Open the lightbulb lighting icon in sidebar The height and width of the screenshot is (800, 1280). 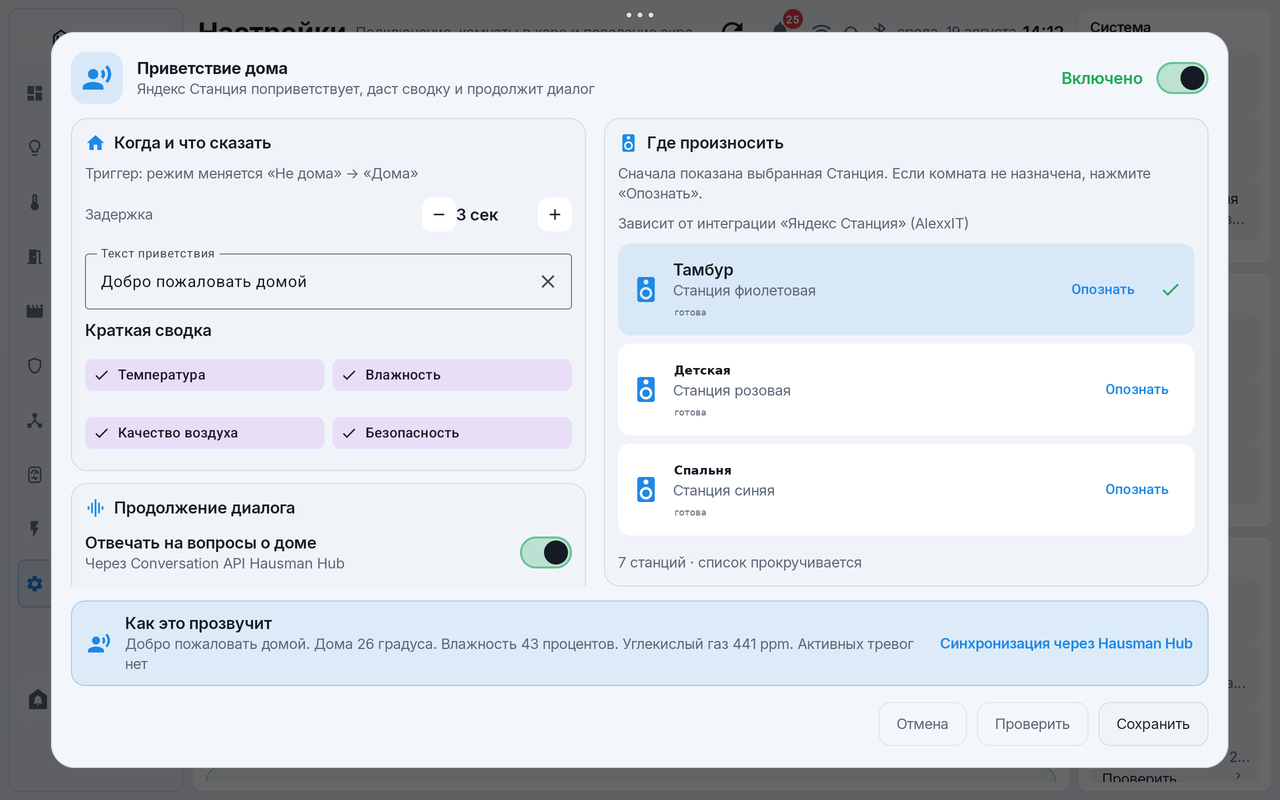tap(35, 148)
